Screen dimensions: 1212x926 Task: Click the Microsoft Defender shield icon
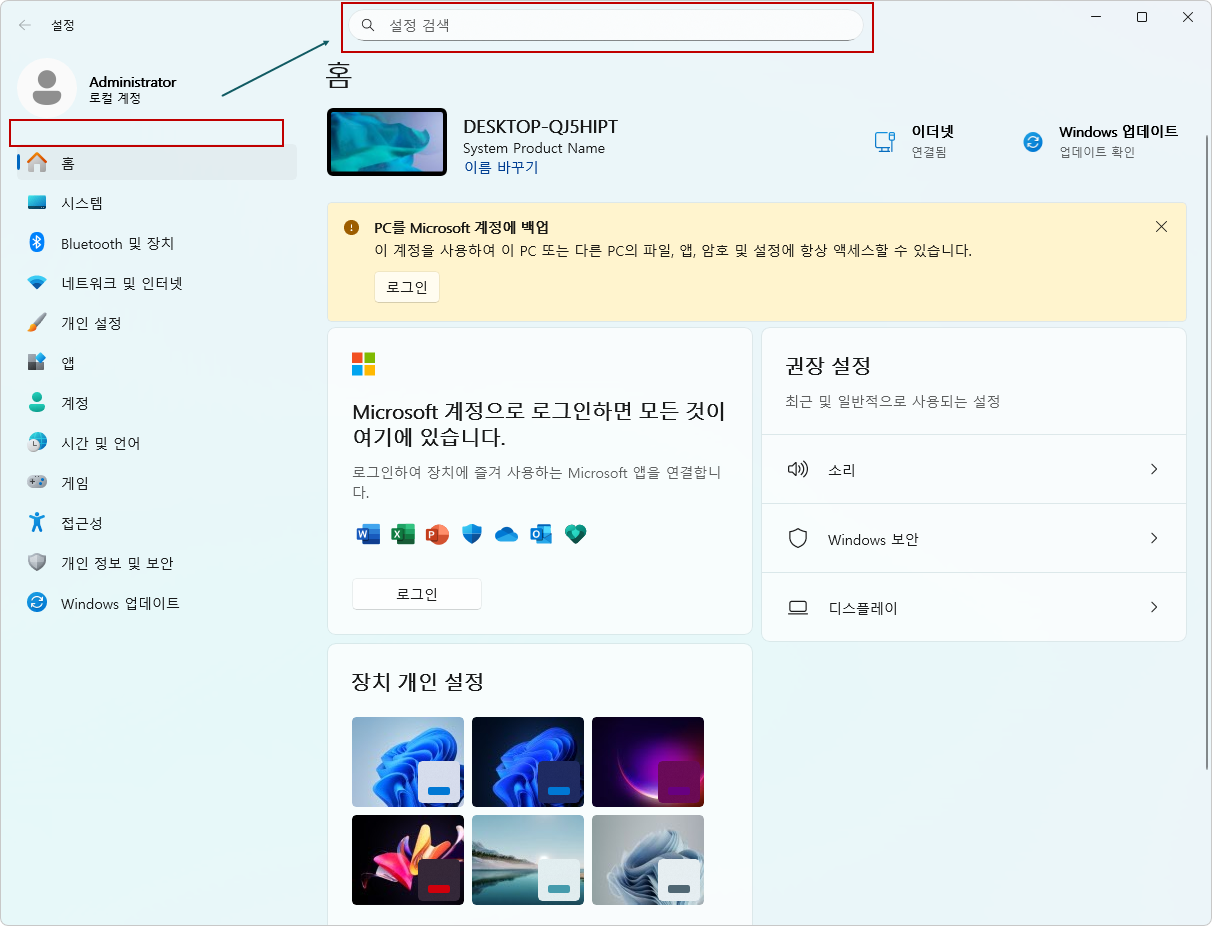click(472, 534)
